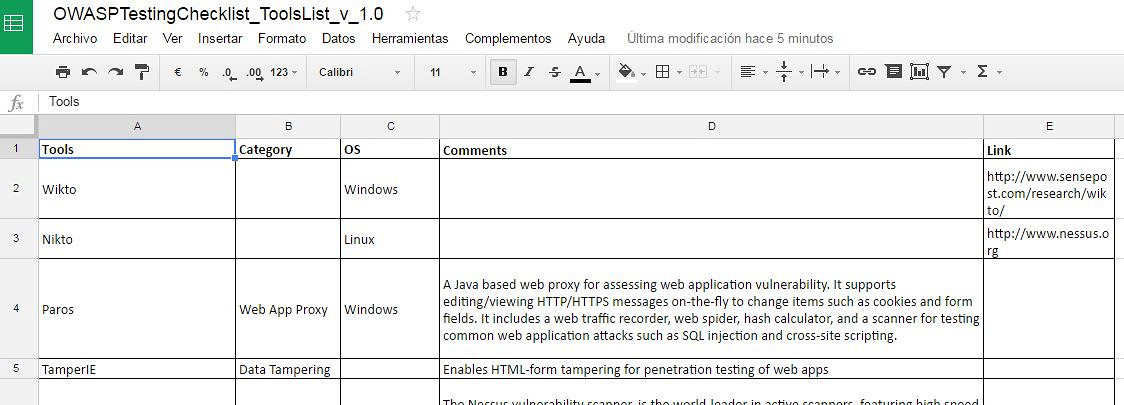Screen dimensions: 1124x405
Task: Select the Link header cell
Action: (x=1049, y=149)
